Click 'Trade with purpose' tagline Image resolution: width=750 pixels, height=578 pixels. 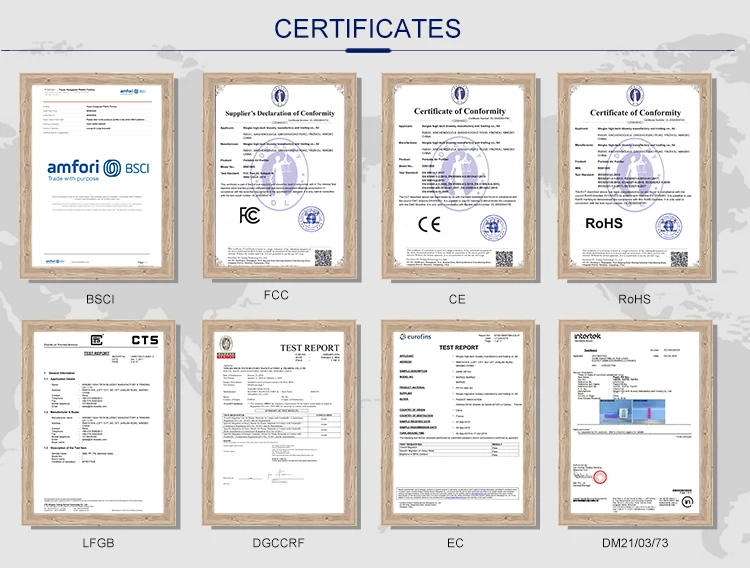pos(73,178)
